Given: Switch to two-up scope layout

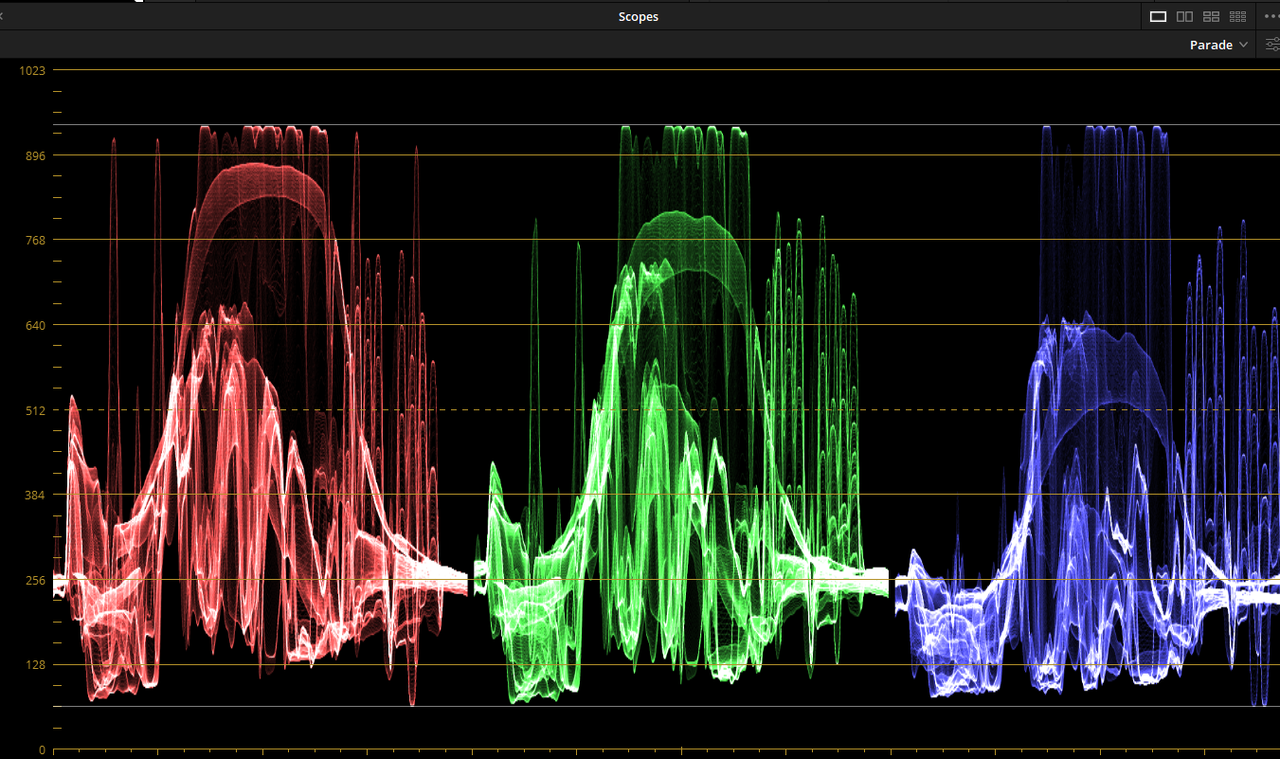Looking at the screenshot, I should coord(1185,16).
